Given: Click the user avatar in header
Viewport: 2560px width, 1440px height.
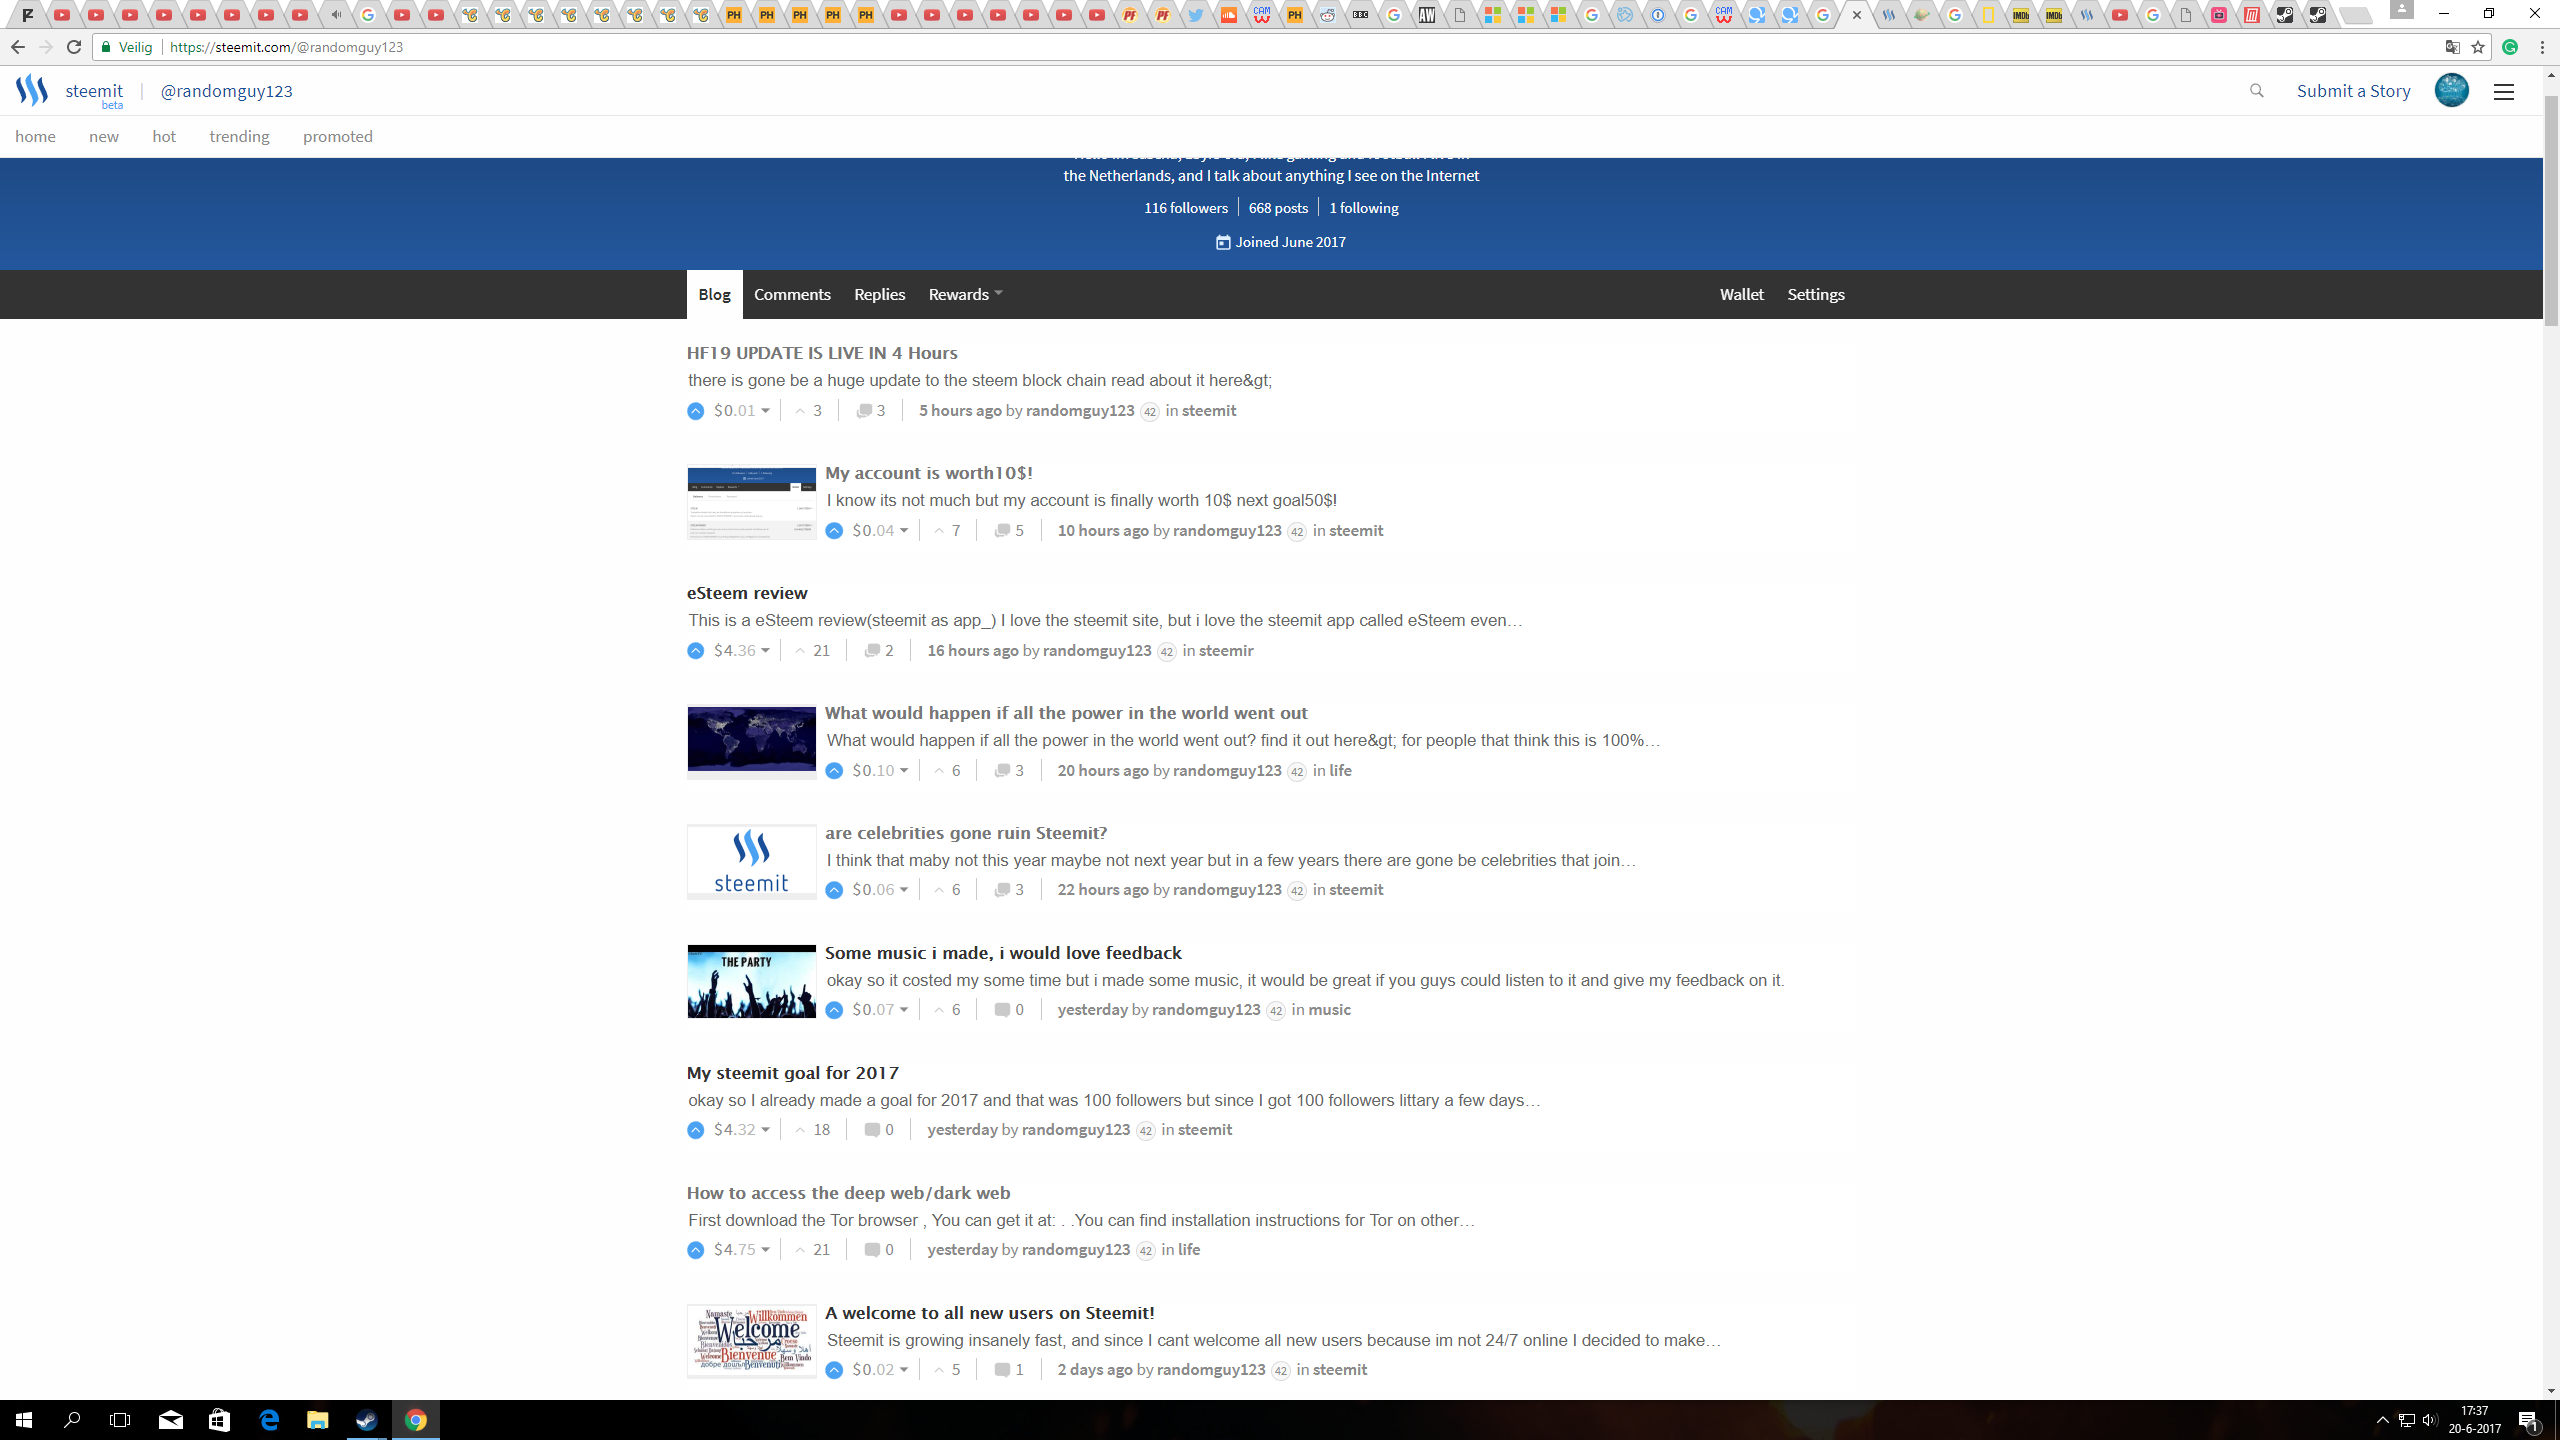Looking at the screenshot, I should point(2451,91).
